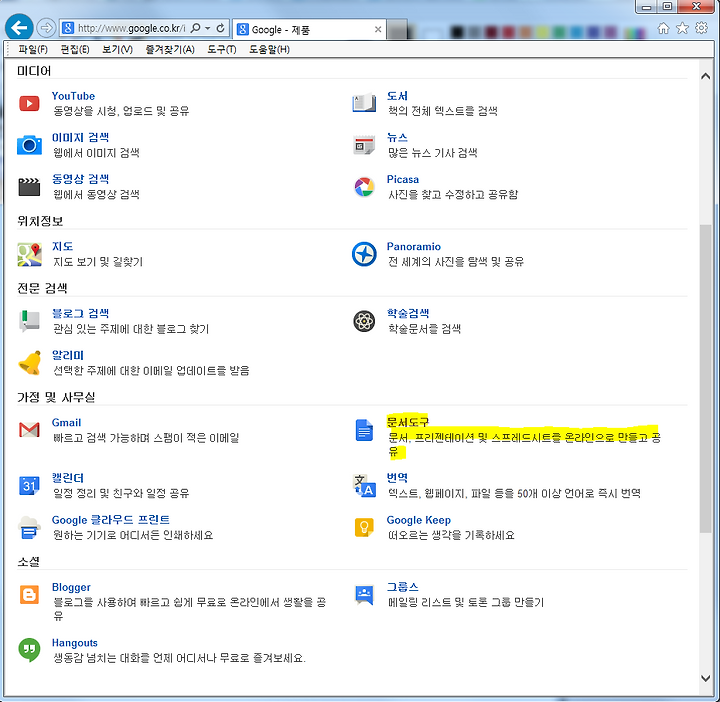720x702 pixels.
Task: Follow the 동영상 검색 link
Action: pos(80,179)
